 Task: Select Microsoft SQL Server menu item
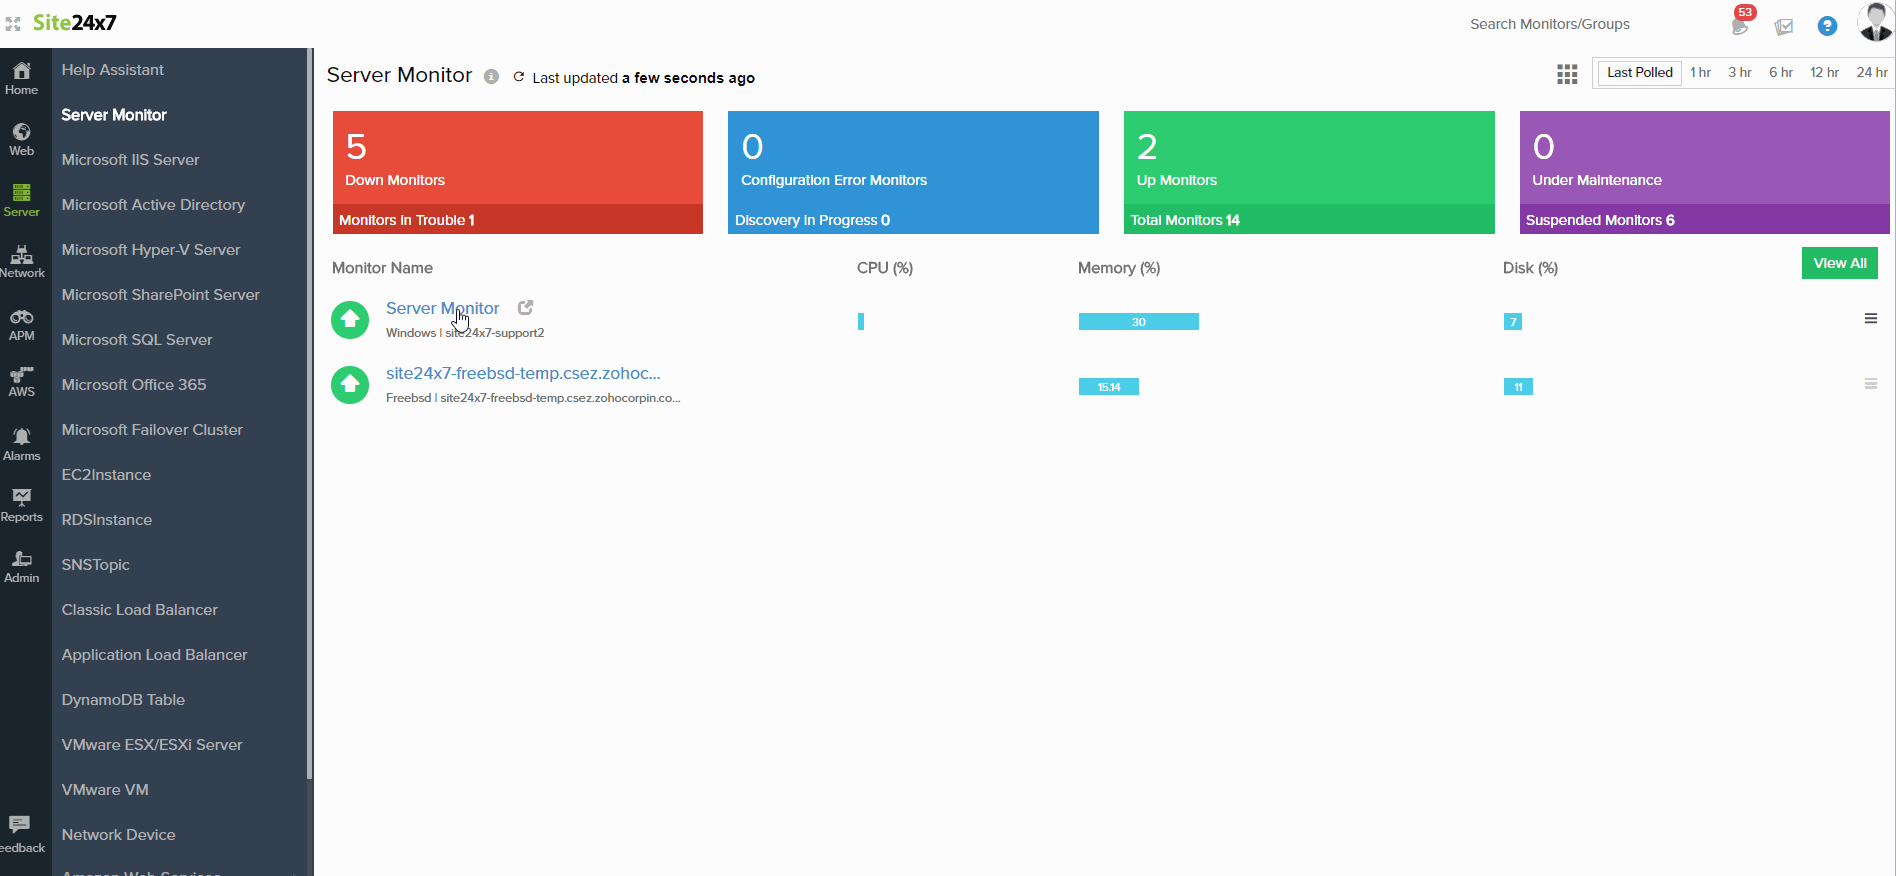click(x=137, y=340)
